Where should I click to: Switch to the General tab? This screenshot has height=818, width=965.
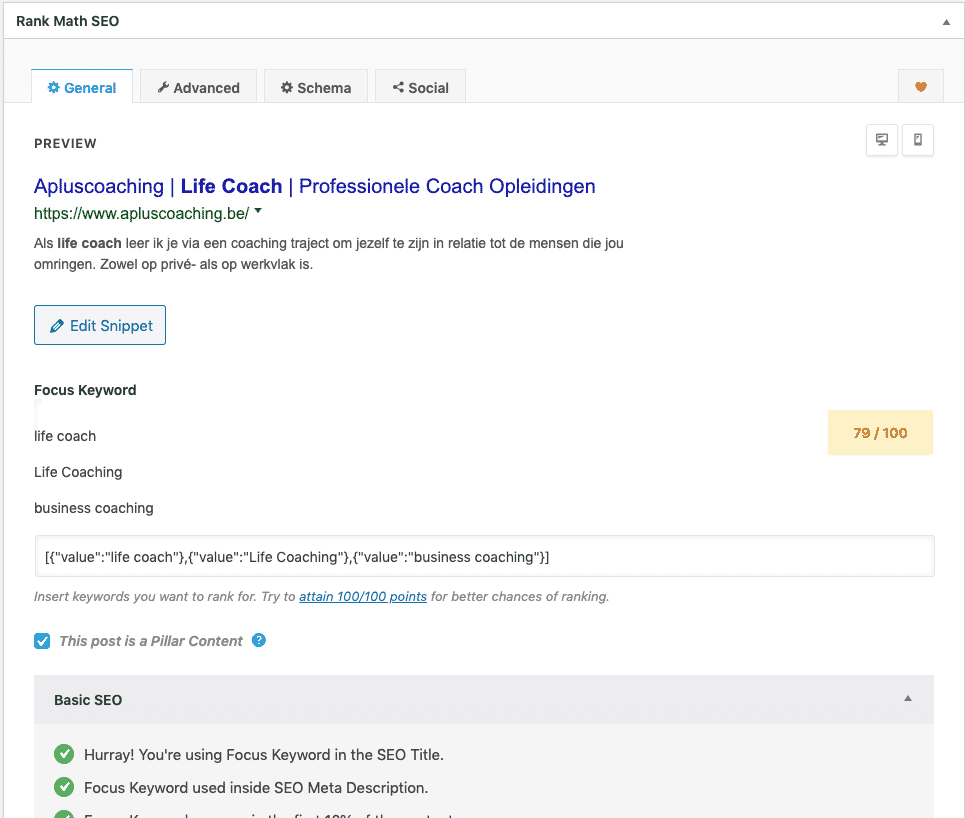coord(82,87)
